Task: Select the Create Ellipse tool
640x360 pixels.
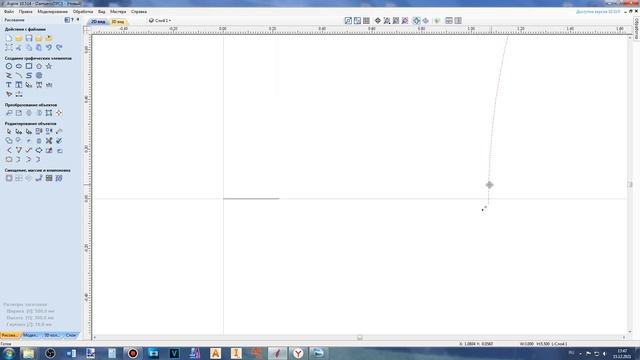Action: tap(19, 66)
